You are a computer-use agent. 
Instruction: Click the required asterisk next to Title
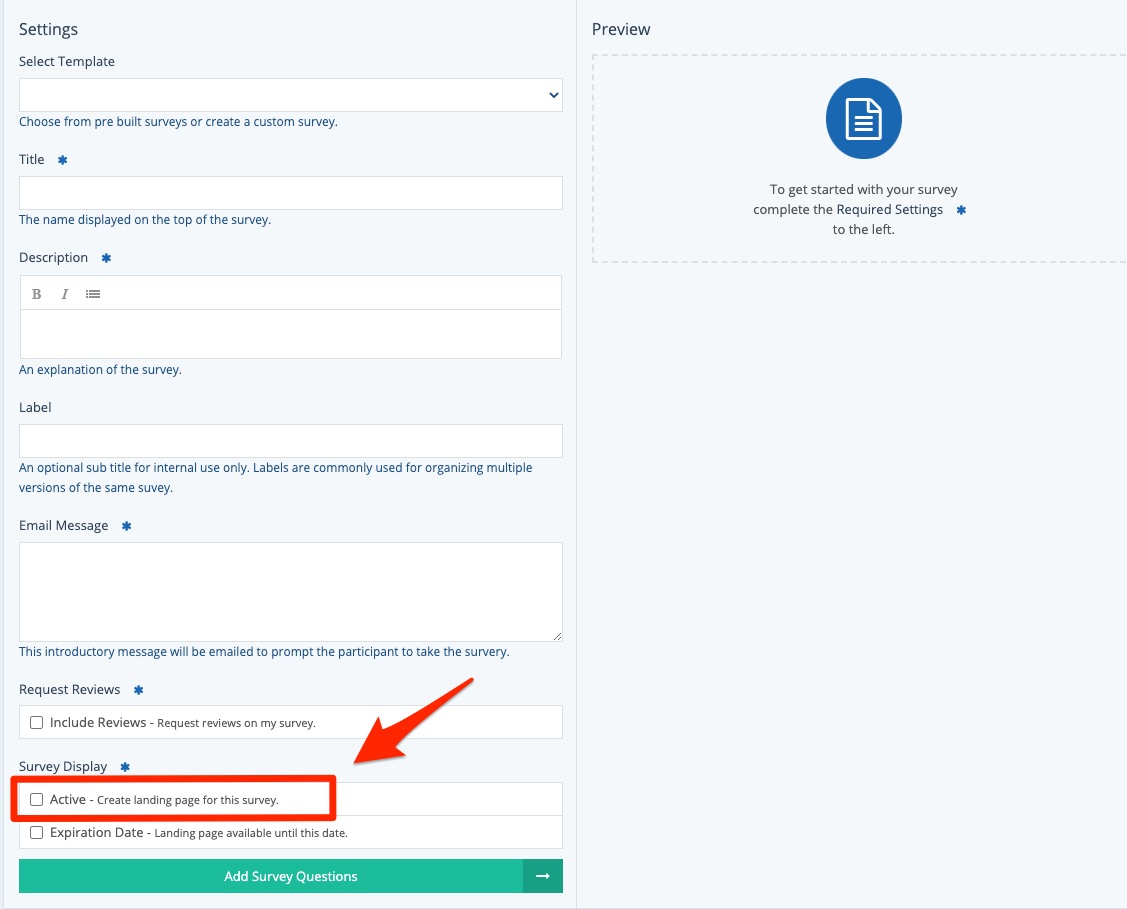click(x=62, y=160)
